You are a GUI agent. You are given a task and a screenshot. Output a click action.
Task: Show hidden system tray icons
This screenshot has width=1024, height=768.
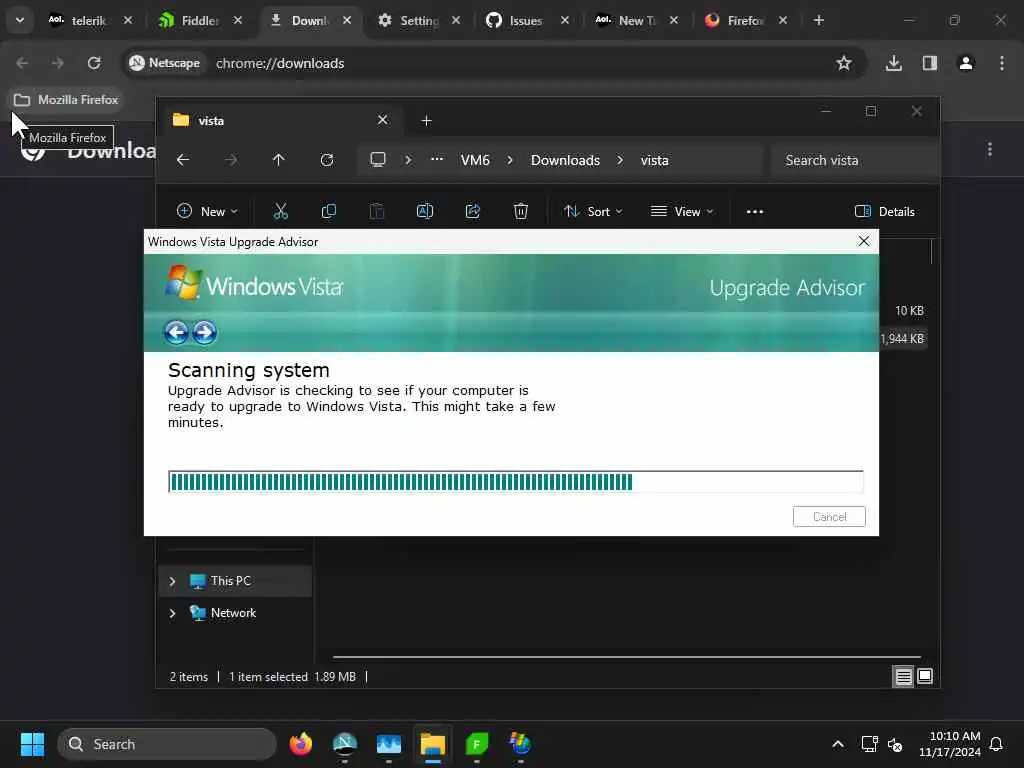coord(838,744)
